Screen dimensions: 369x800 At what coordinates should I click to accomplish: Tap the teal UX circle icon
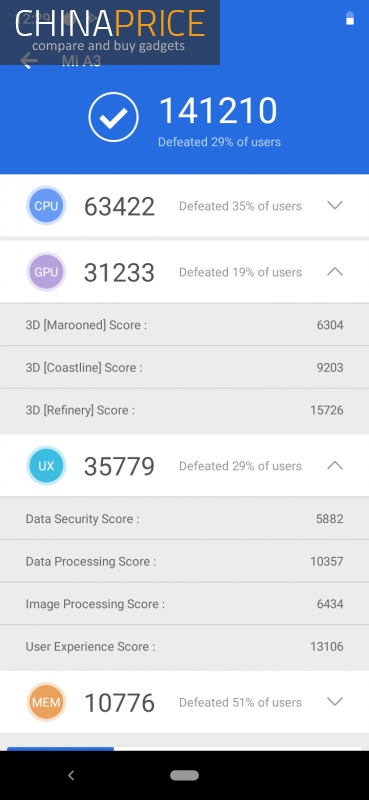tap(46, 466)
